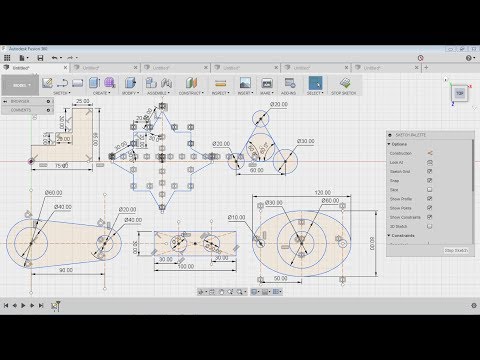Expand the INSPECT menu
The height and width of the screenshot is (360, 480).
tap(220, 93)
